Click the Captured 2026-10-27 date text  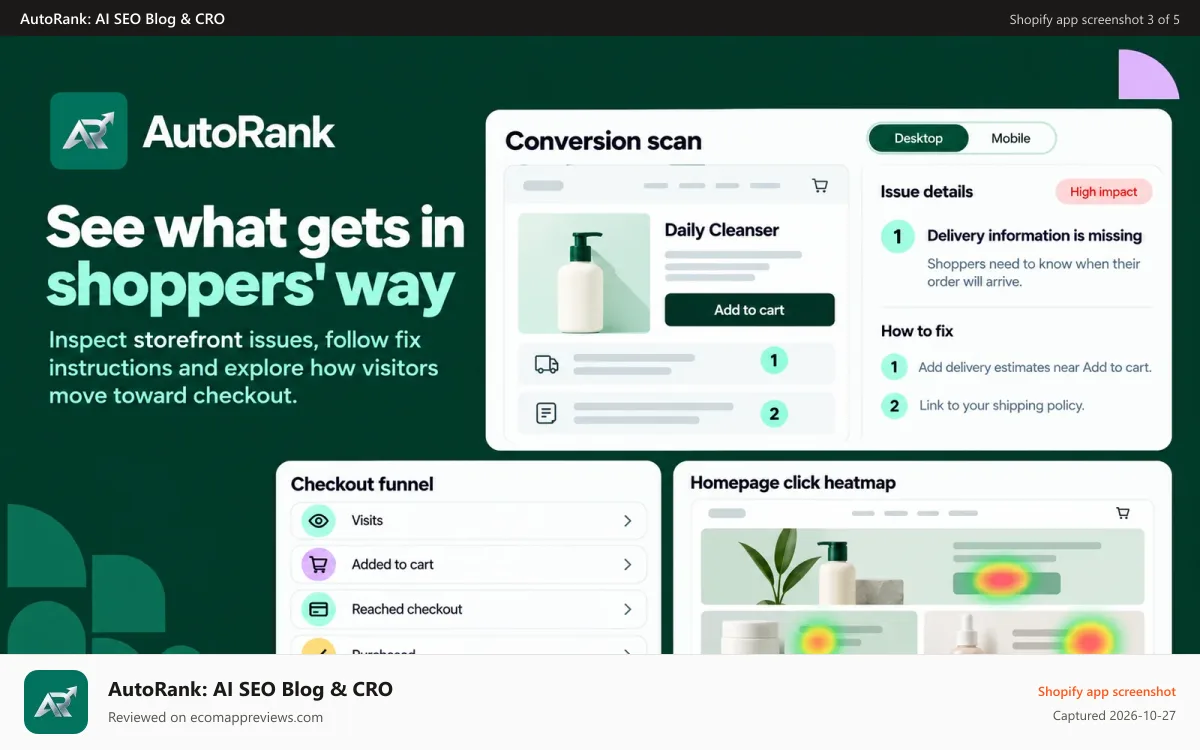[x=1114, y=716]
